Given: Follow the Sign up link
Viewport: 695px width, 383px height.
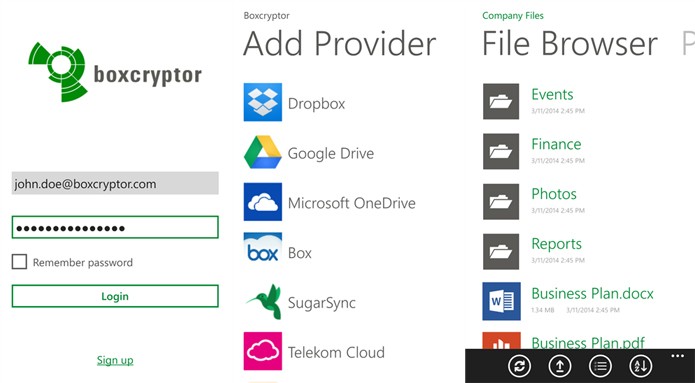Looking at the screenshot, I should (115, 360).
